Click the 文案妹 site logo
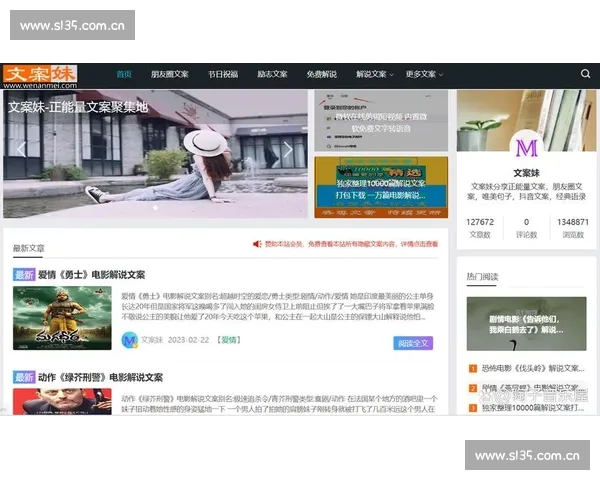 tap(40, 74)
